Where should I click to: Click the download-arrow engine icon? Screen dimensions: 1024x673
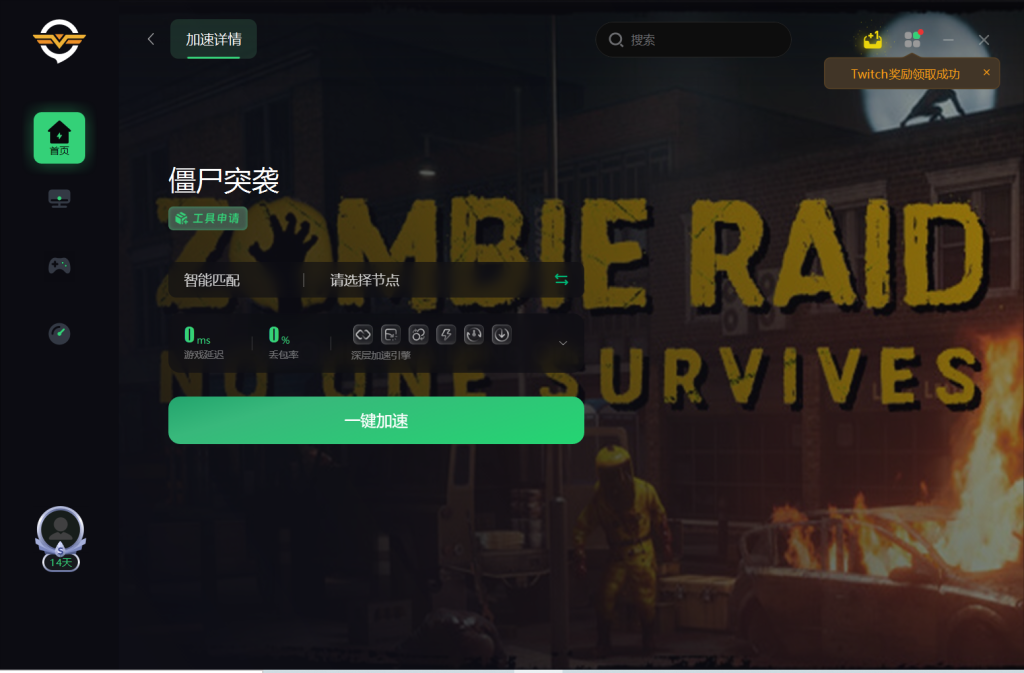(502, 335)
